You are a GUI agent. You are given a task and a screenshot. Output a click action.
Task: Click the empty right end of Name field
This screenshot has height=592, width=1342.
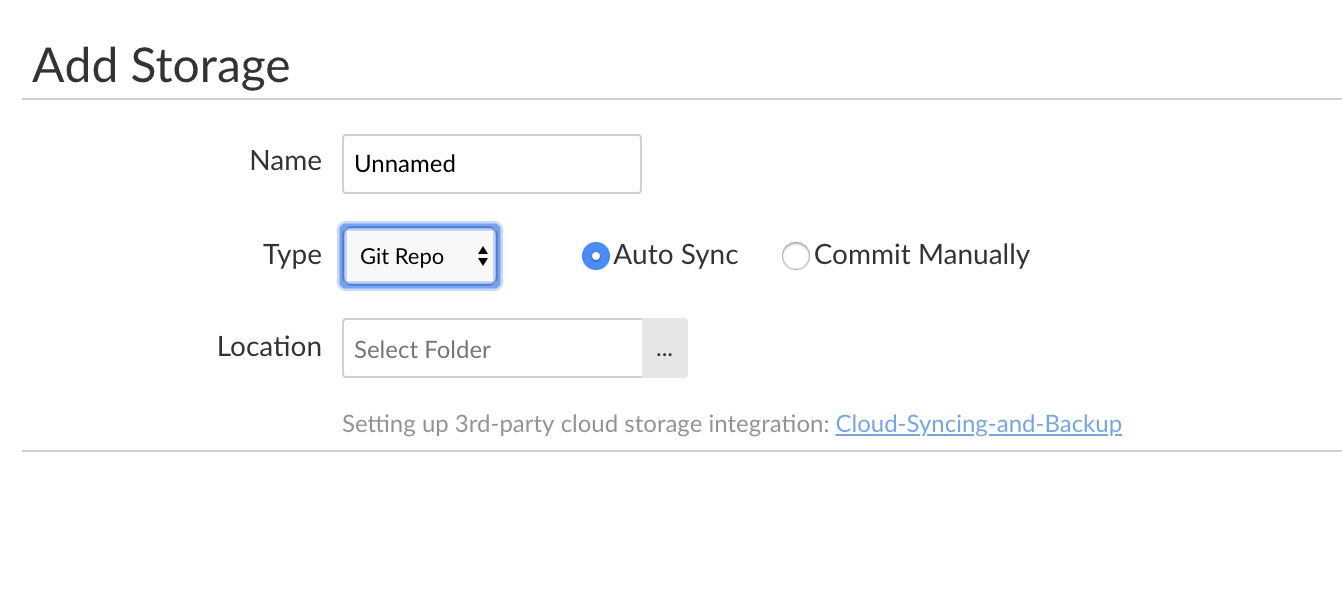tap(600, 164)
